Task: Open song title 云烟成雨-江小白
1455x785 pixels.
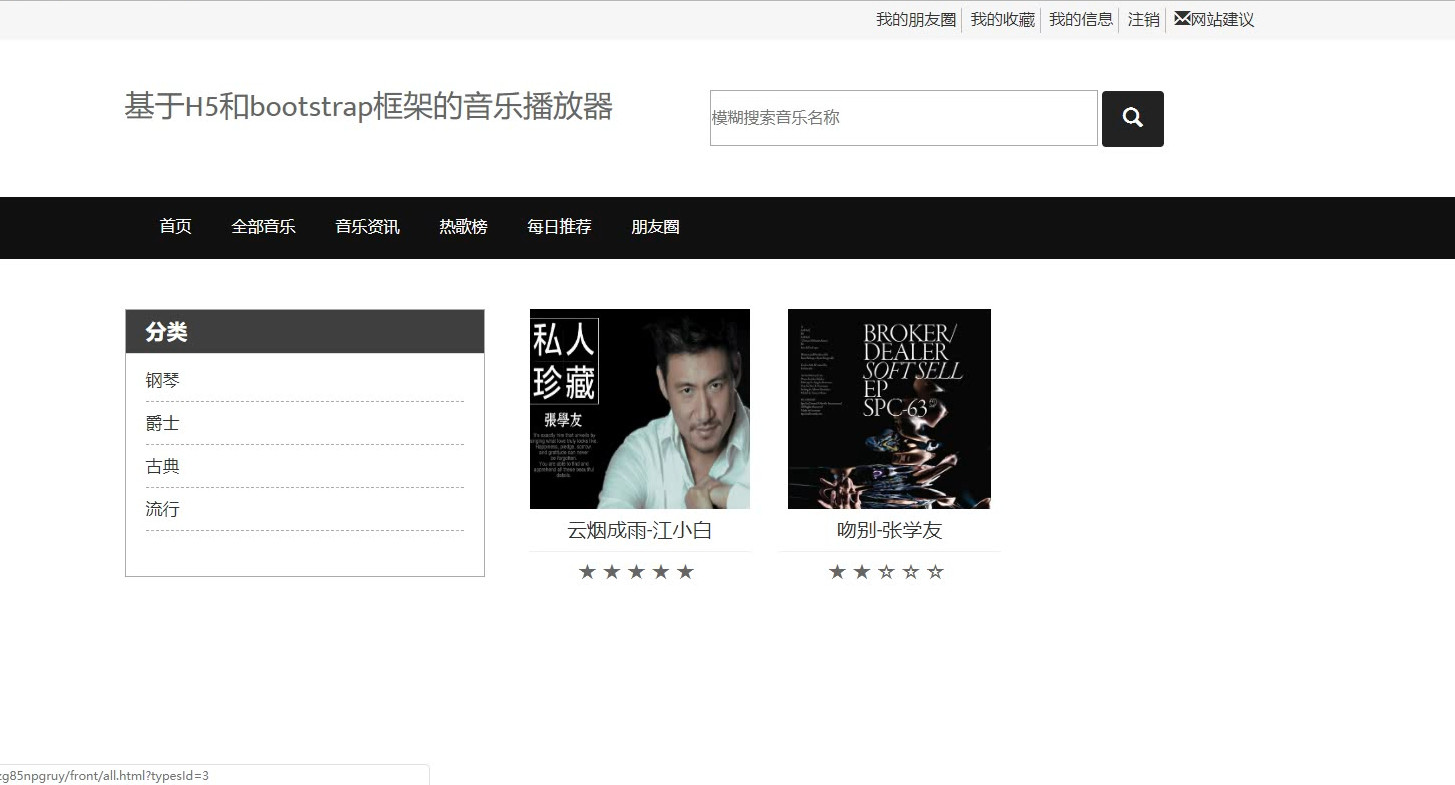Action: click(639, 531)
